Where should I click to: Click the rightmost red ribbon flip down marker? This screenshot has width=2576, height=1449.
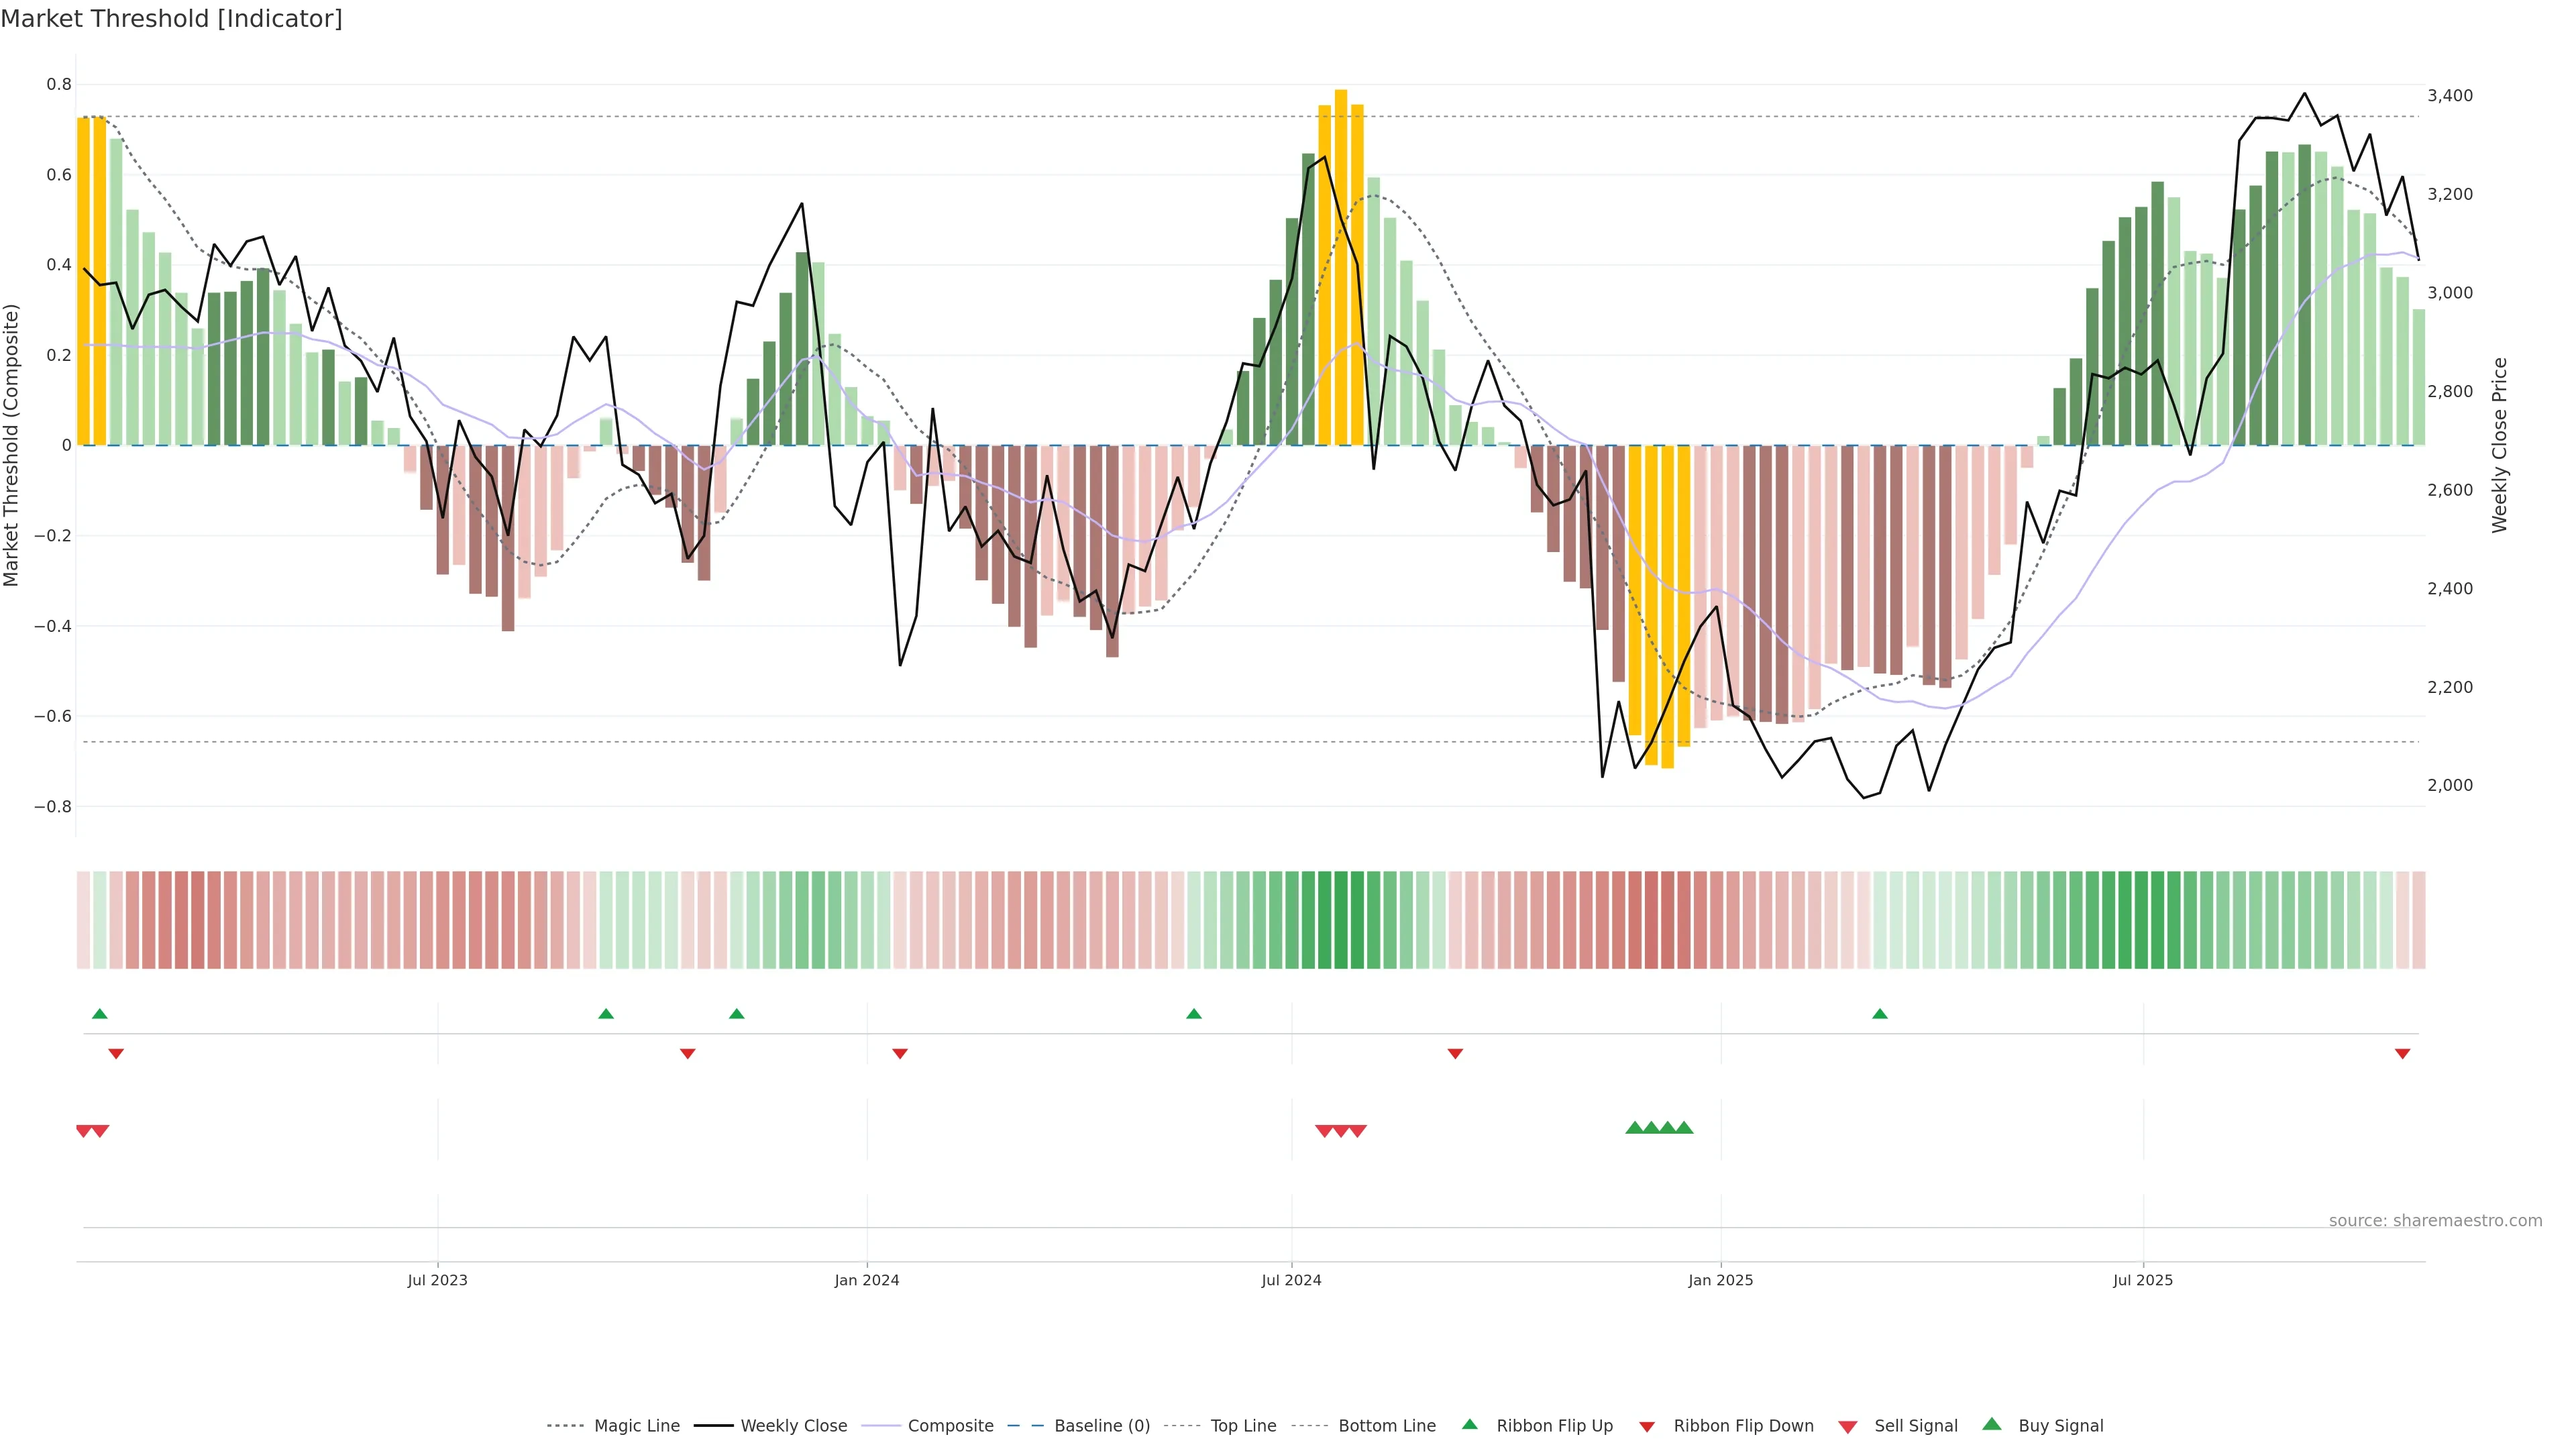coord(2402,1053)
